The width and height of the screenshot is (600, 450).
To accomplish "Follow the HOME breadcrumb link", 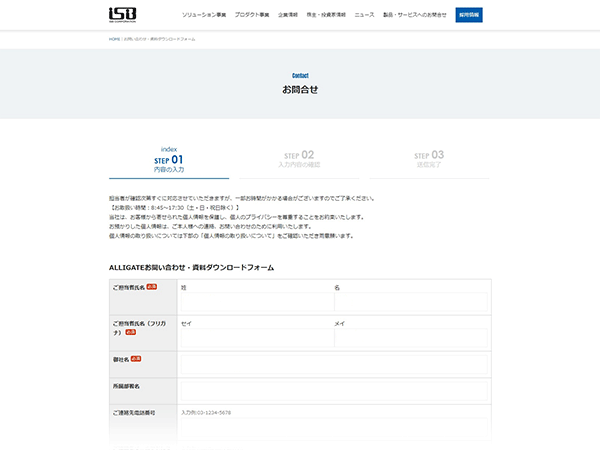I will [x=114, y=39].
